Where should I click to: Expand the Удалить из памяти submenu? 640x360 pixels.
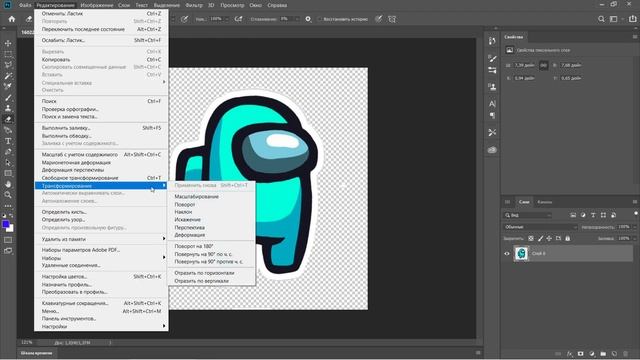click(x=101, y=239)
